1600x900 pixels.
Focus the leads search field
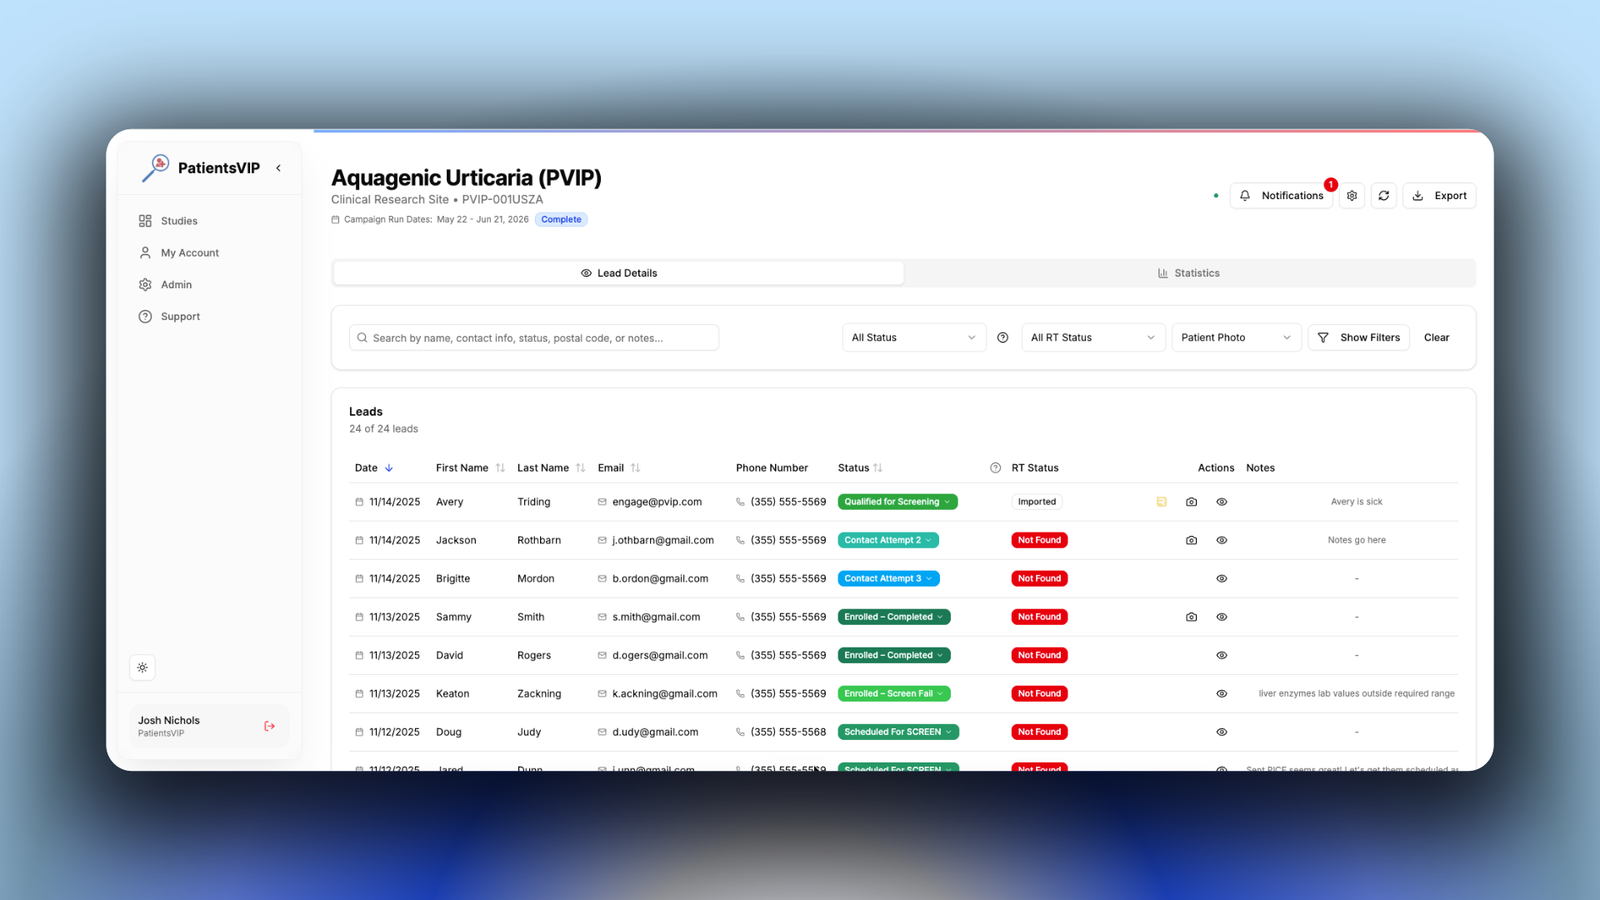coord(534,338)
